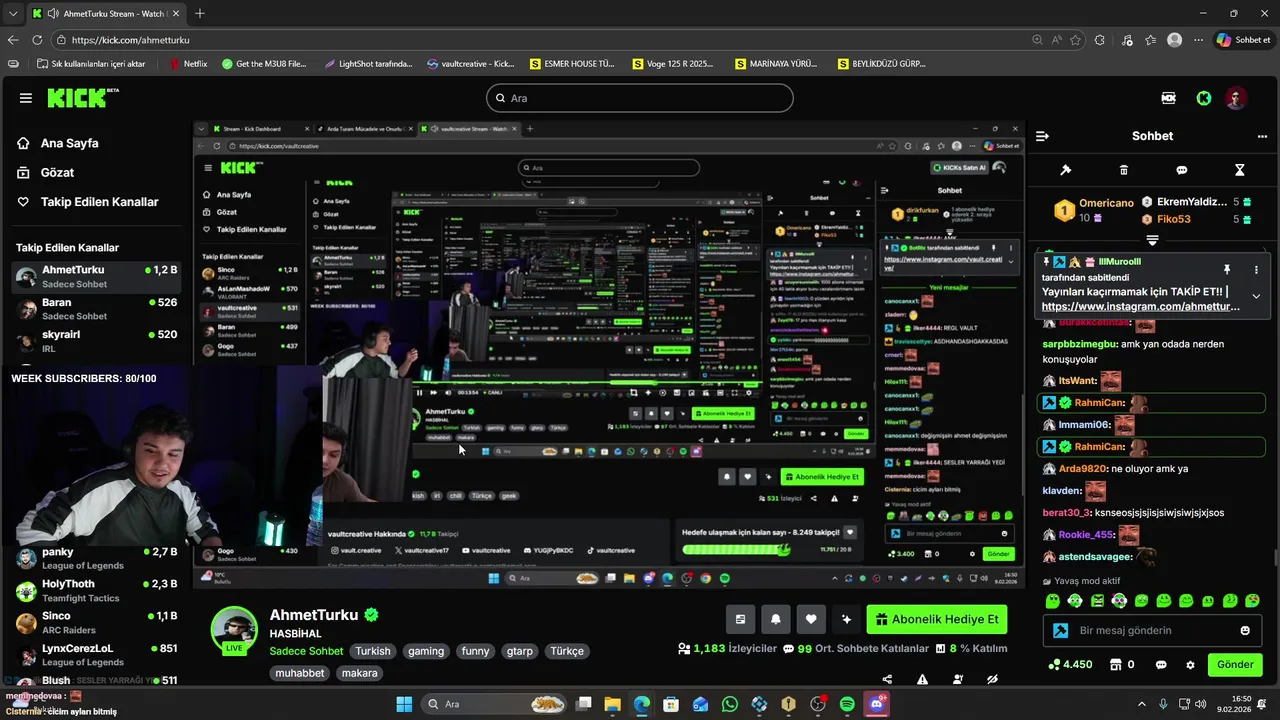Open Spotify from taskbar

(847, 704)
